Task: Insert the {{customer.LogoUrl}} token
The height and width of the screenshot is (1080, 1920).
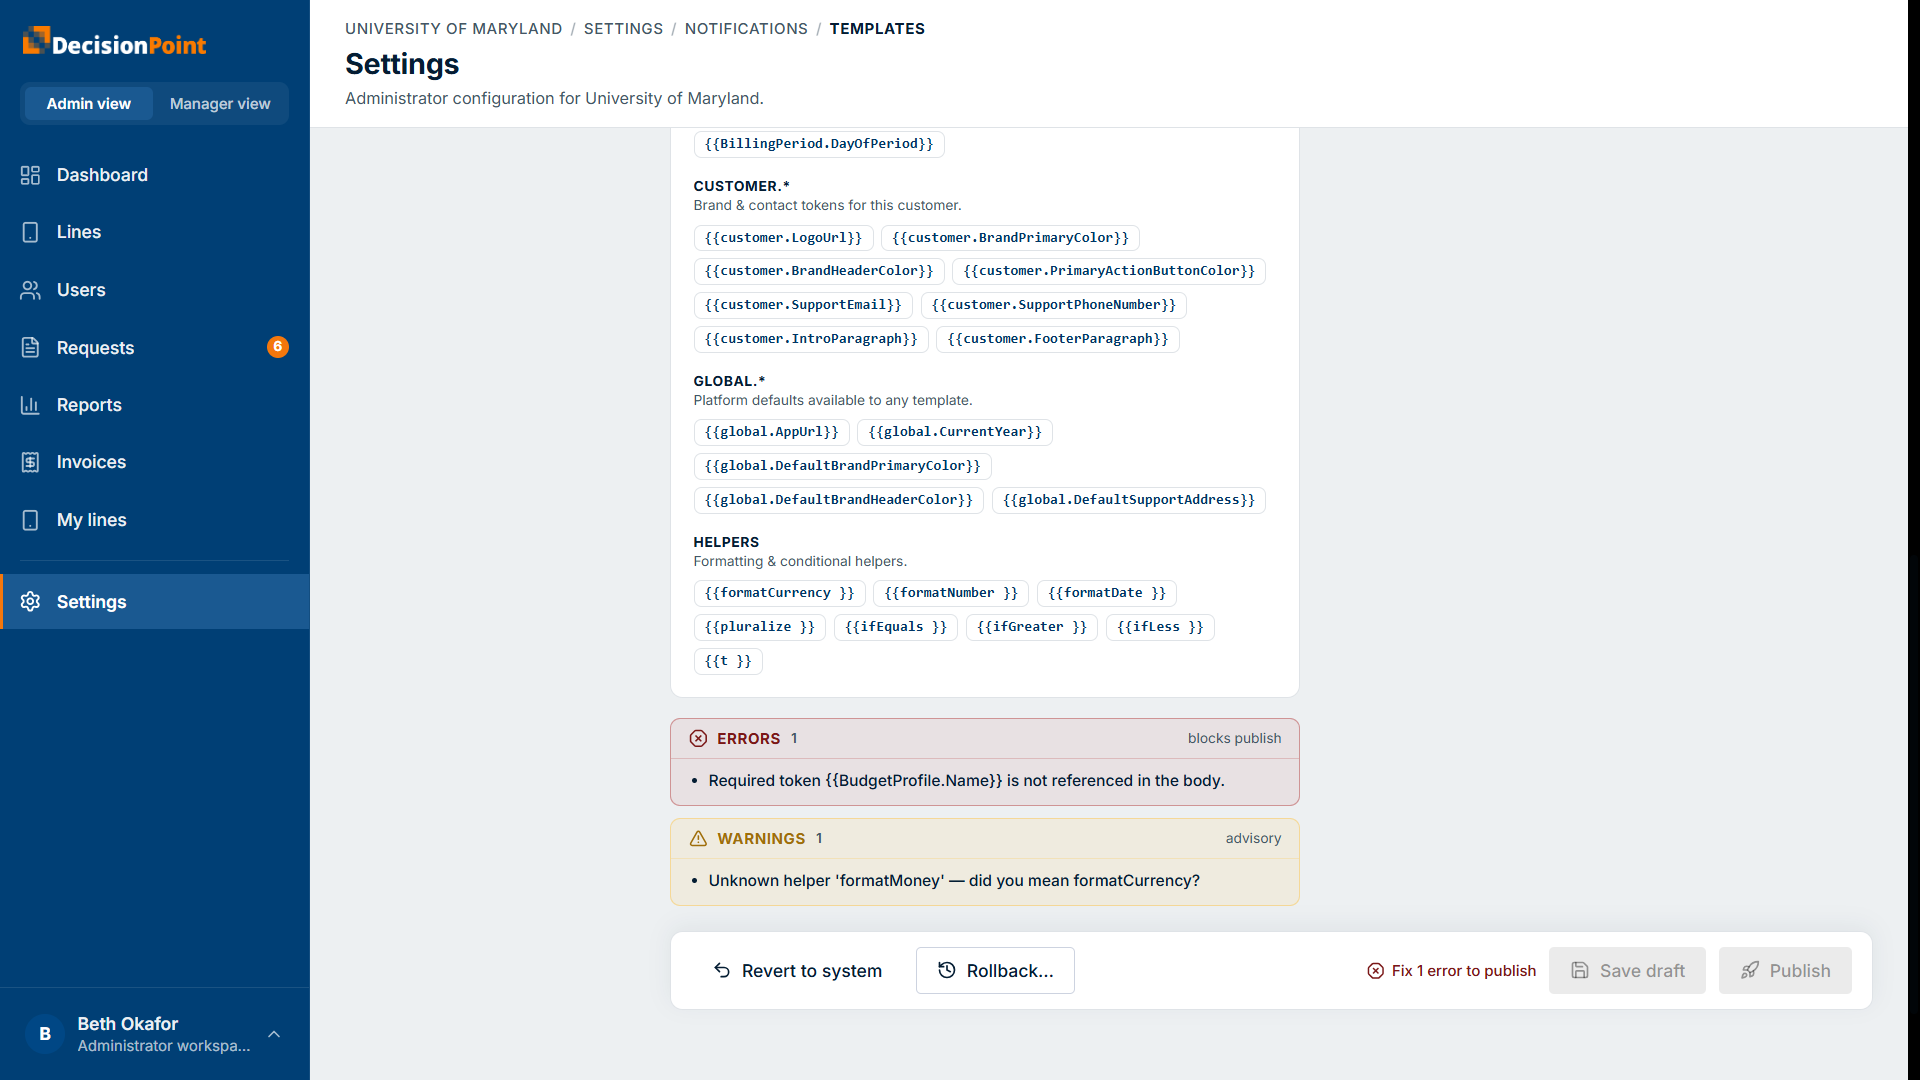Action: [783, 238]
